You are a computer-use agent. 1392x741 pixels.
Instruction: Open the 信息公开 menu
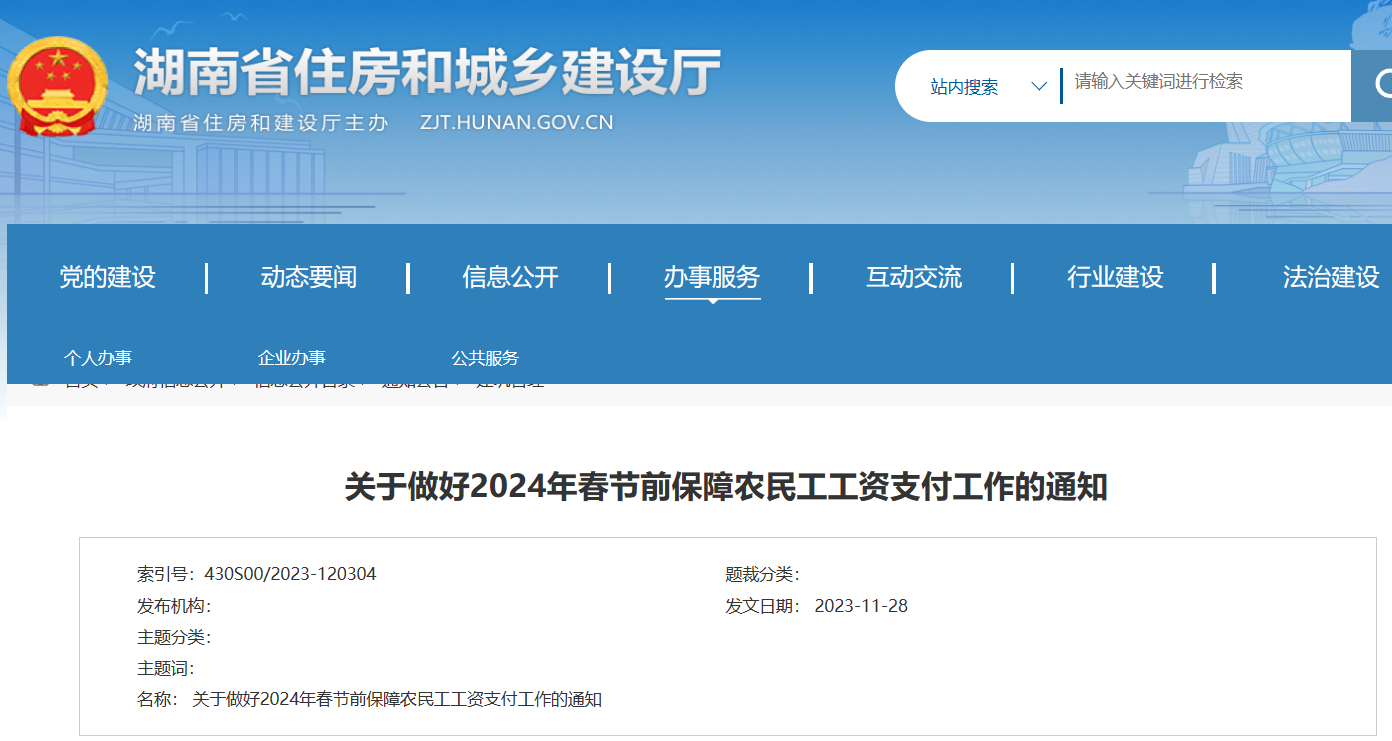pyautogui.click(x=511, y=278)
